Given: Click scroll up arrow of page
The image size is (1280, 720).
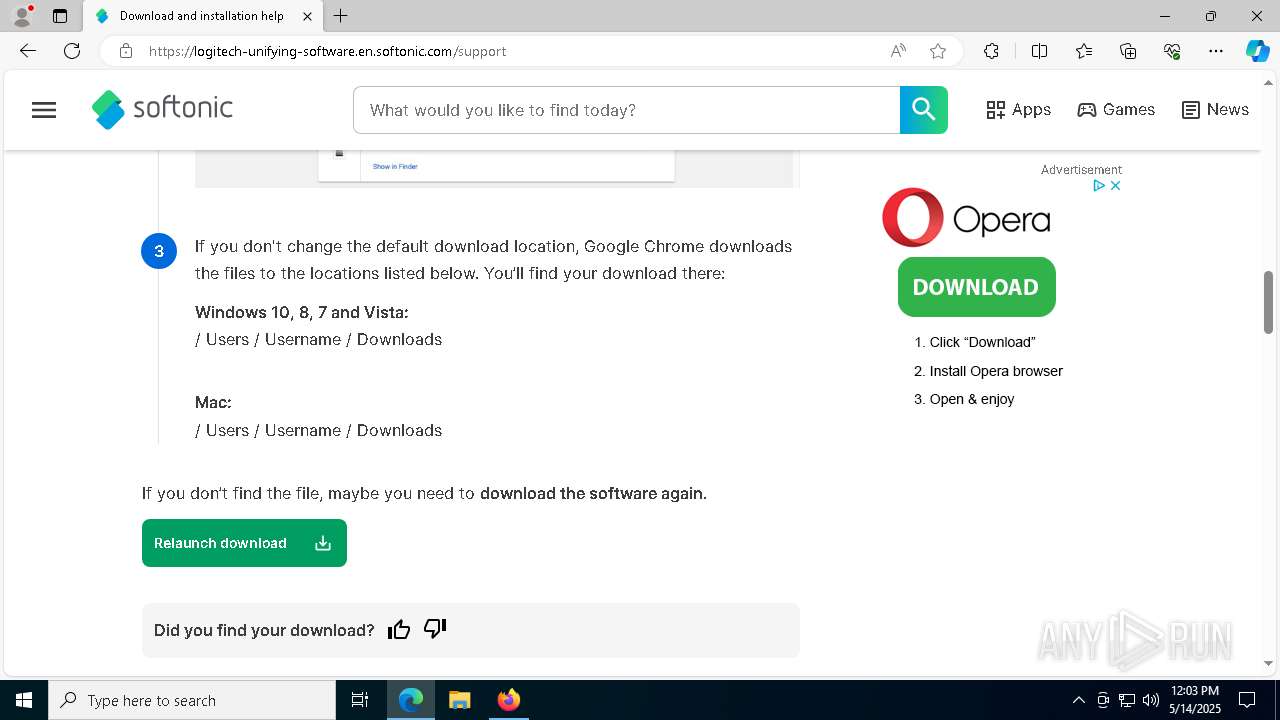Looking at the screenshot, I should tap(1269, 81).
